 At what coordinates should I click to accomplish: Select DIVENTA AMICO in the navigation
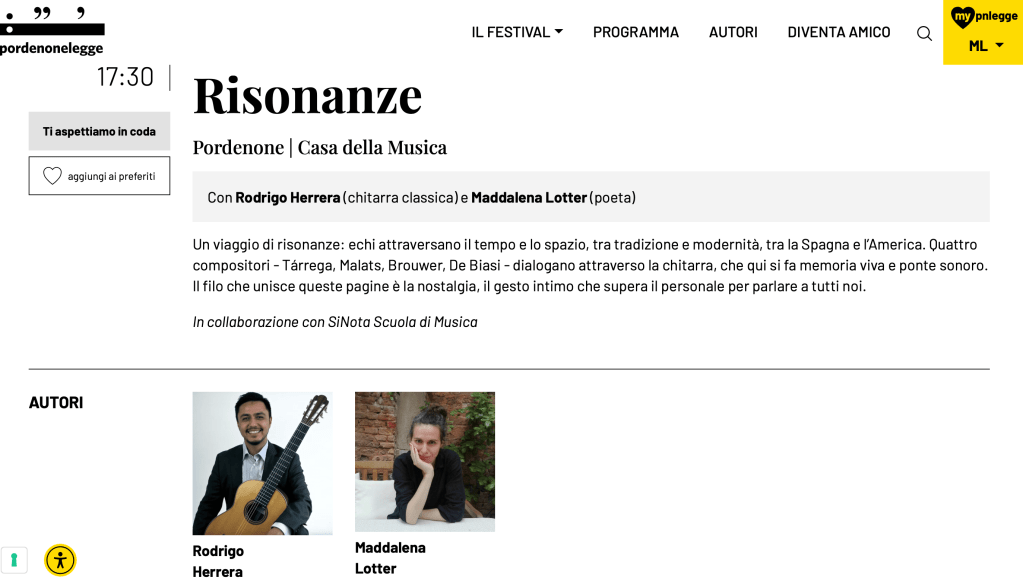(x=839, y=32)
